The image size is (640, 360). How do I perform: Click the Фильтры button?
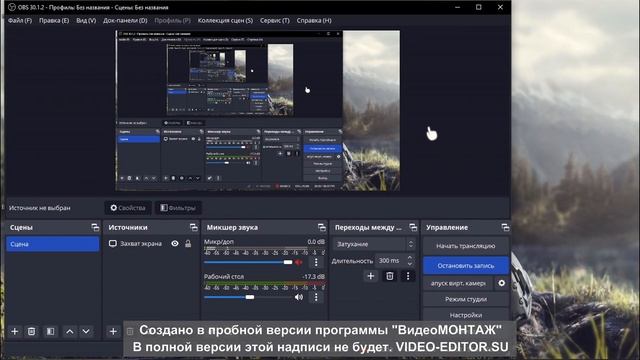pyautogui.click(x=178, y=208)
